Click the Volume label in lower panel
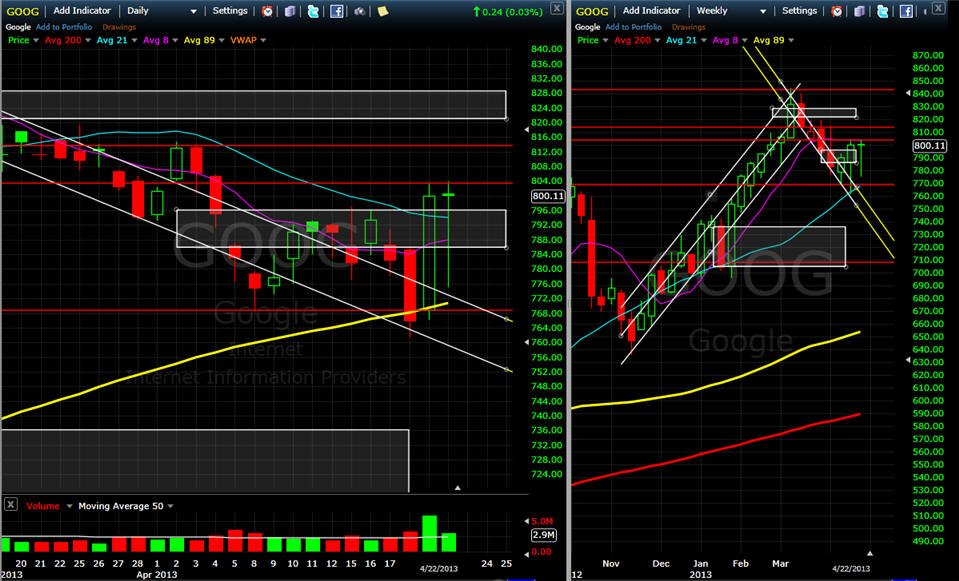The image size is (959, 581). coord(43,506)
